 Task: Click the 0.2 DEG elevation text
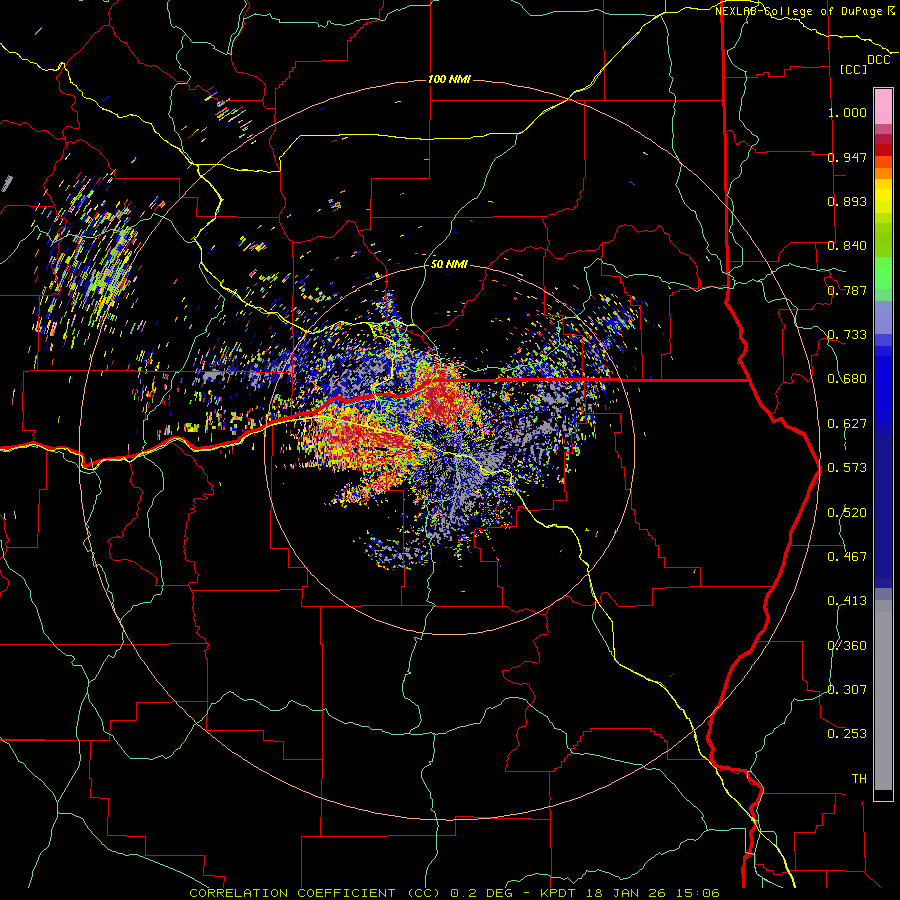tap(482, 893)
